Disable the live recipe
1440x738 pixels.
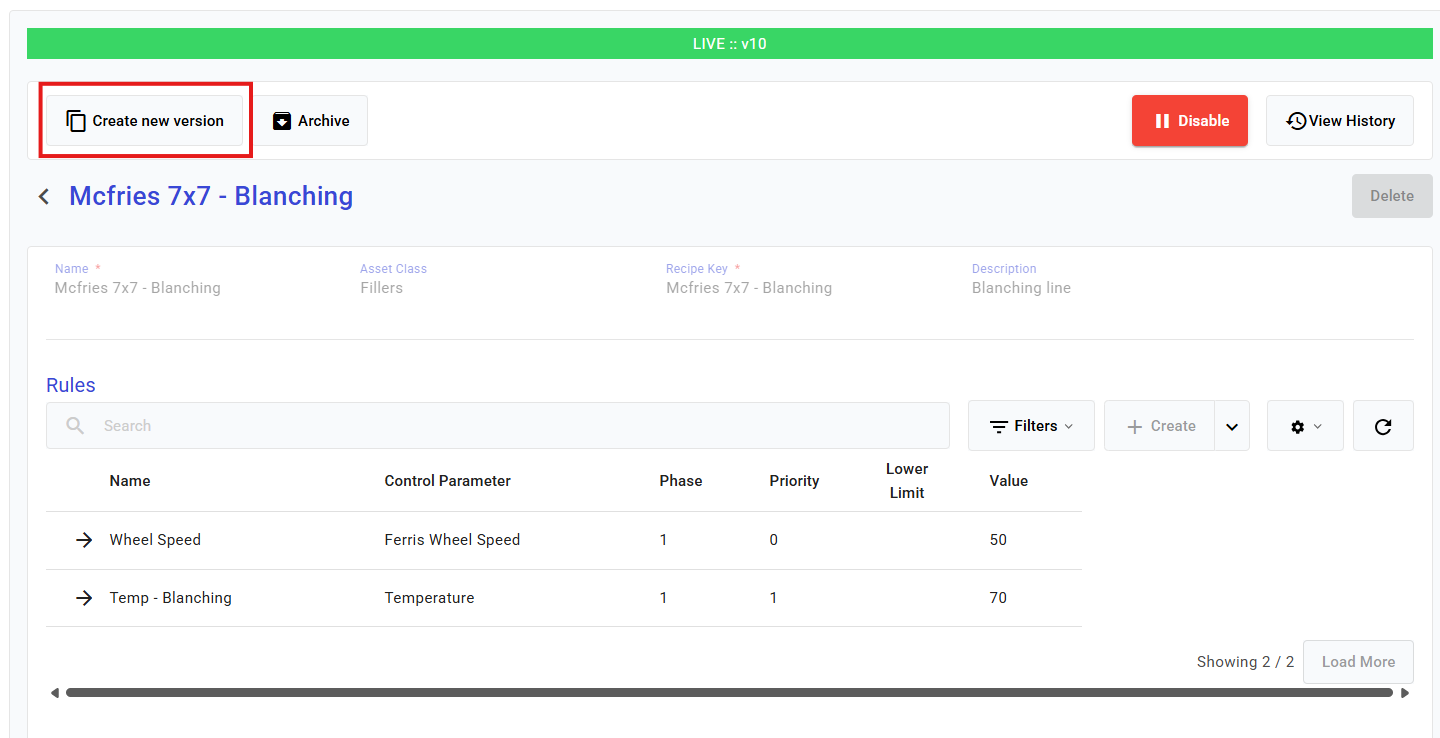pos(1189,121)
